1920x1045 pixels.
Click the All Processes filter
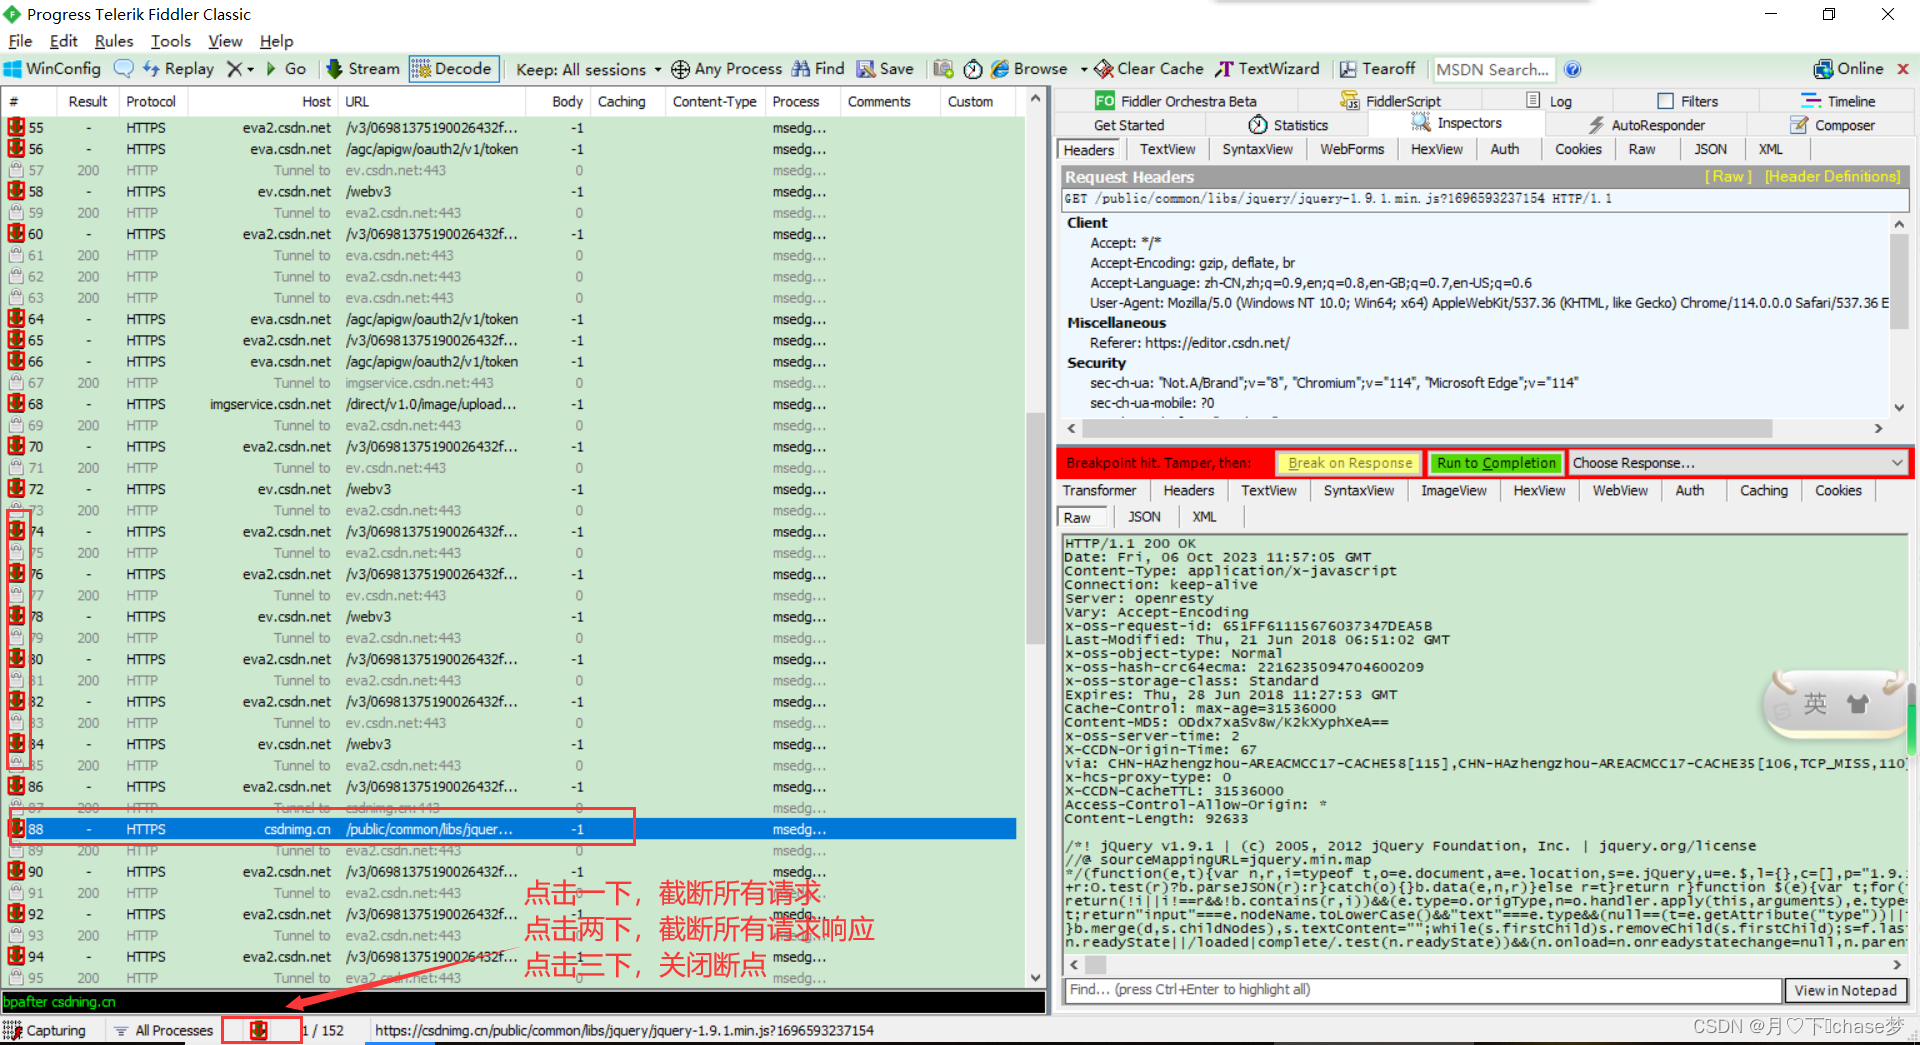[x=163, y=1030]
